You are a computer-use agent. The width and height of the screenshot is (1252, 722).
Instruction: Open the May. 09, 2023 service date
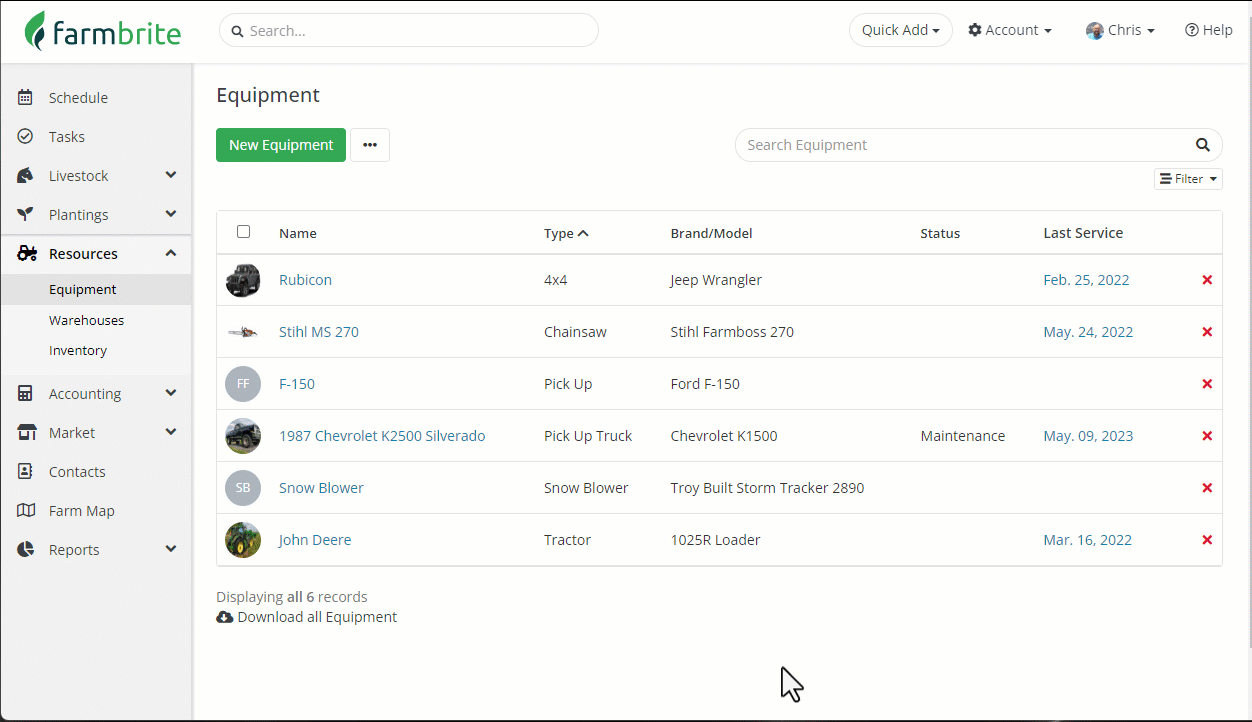coord(1088,436)
